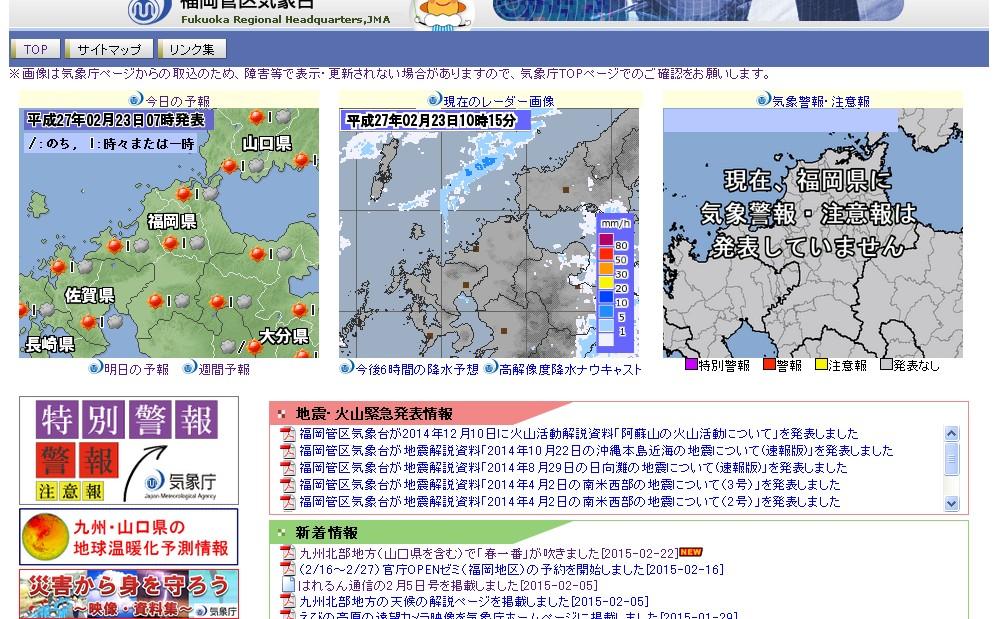The width and height of the screenshot is (1000, 619).
Task: Click PDF icon beside 2014年10月22日 Okinawa earthquake entry
Action: [x=287, y=451]
